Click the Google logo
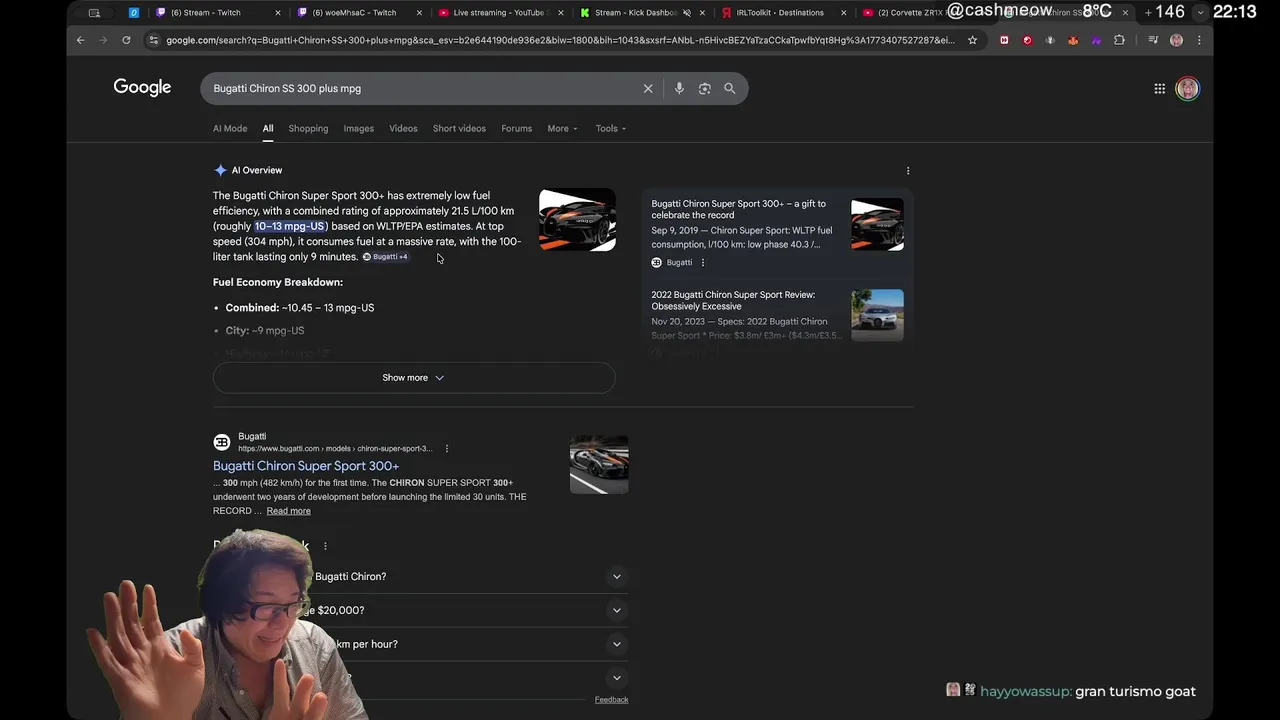 pyautogui.click(x=142, y=87)
